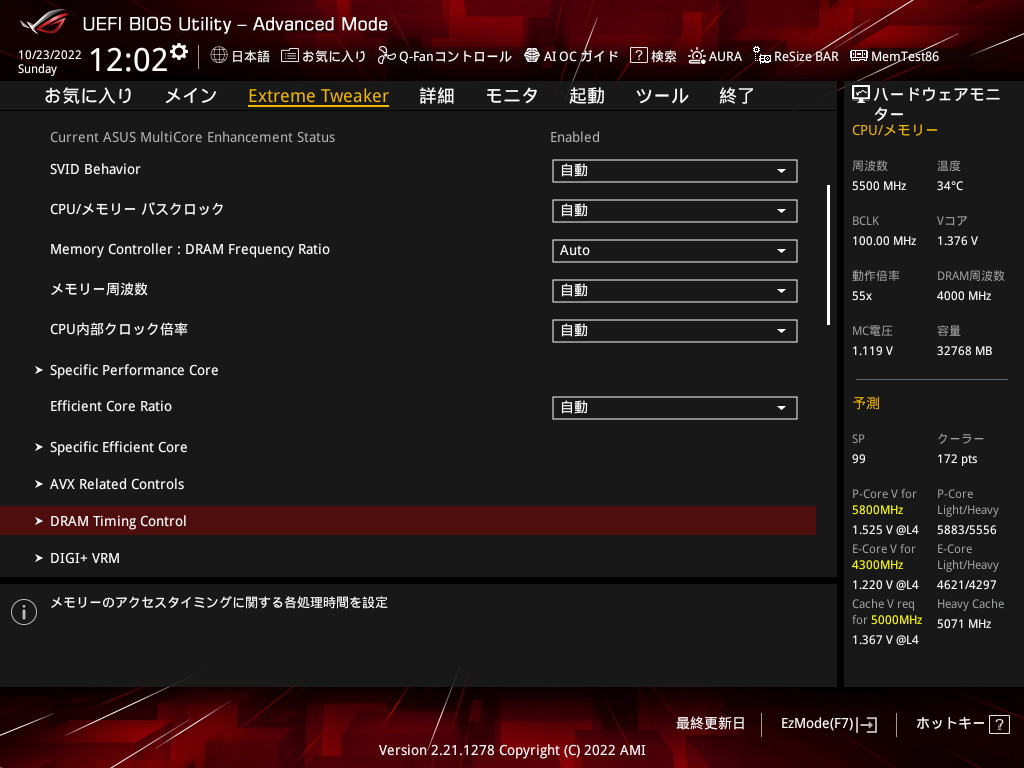
Task: Switch to モニタ tab
Action: [512, 96]
